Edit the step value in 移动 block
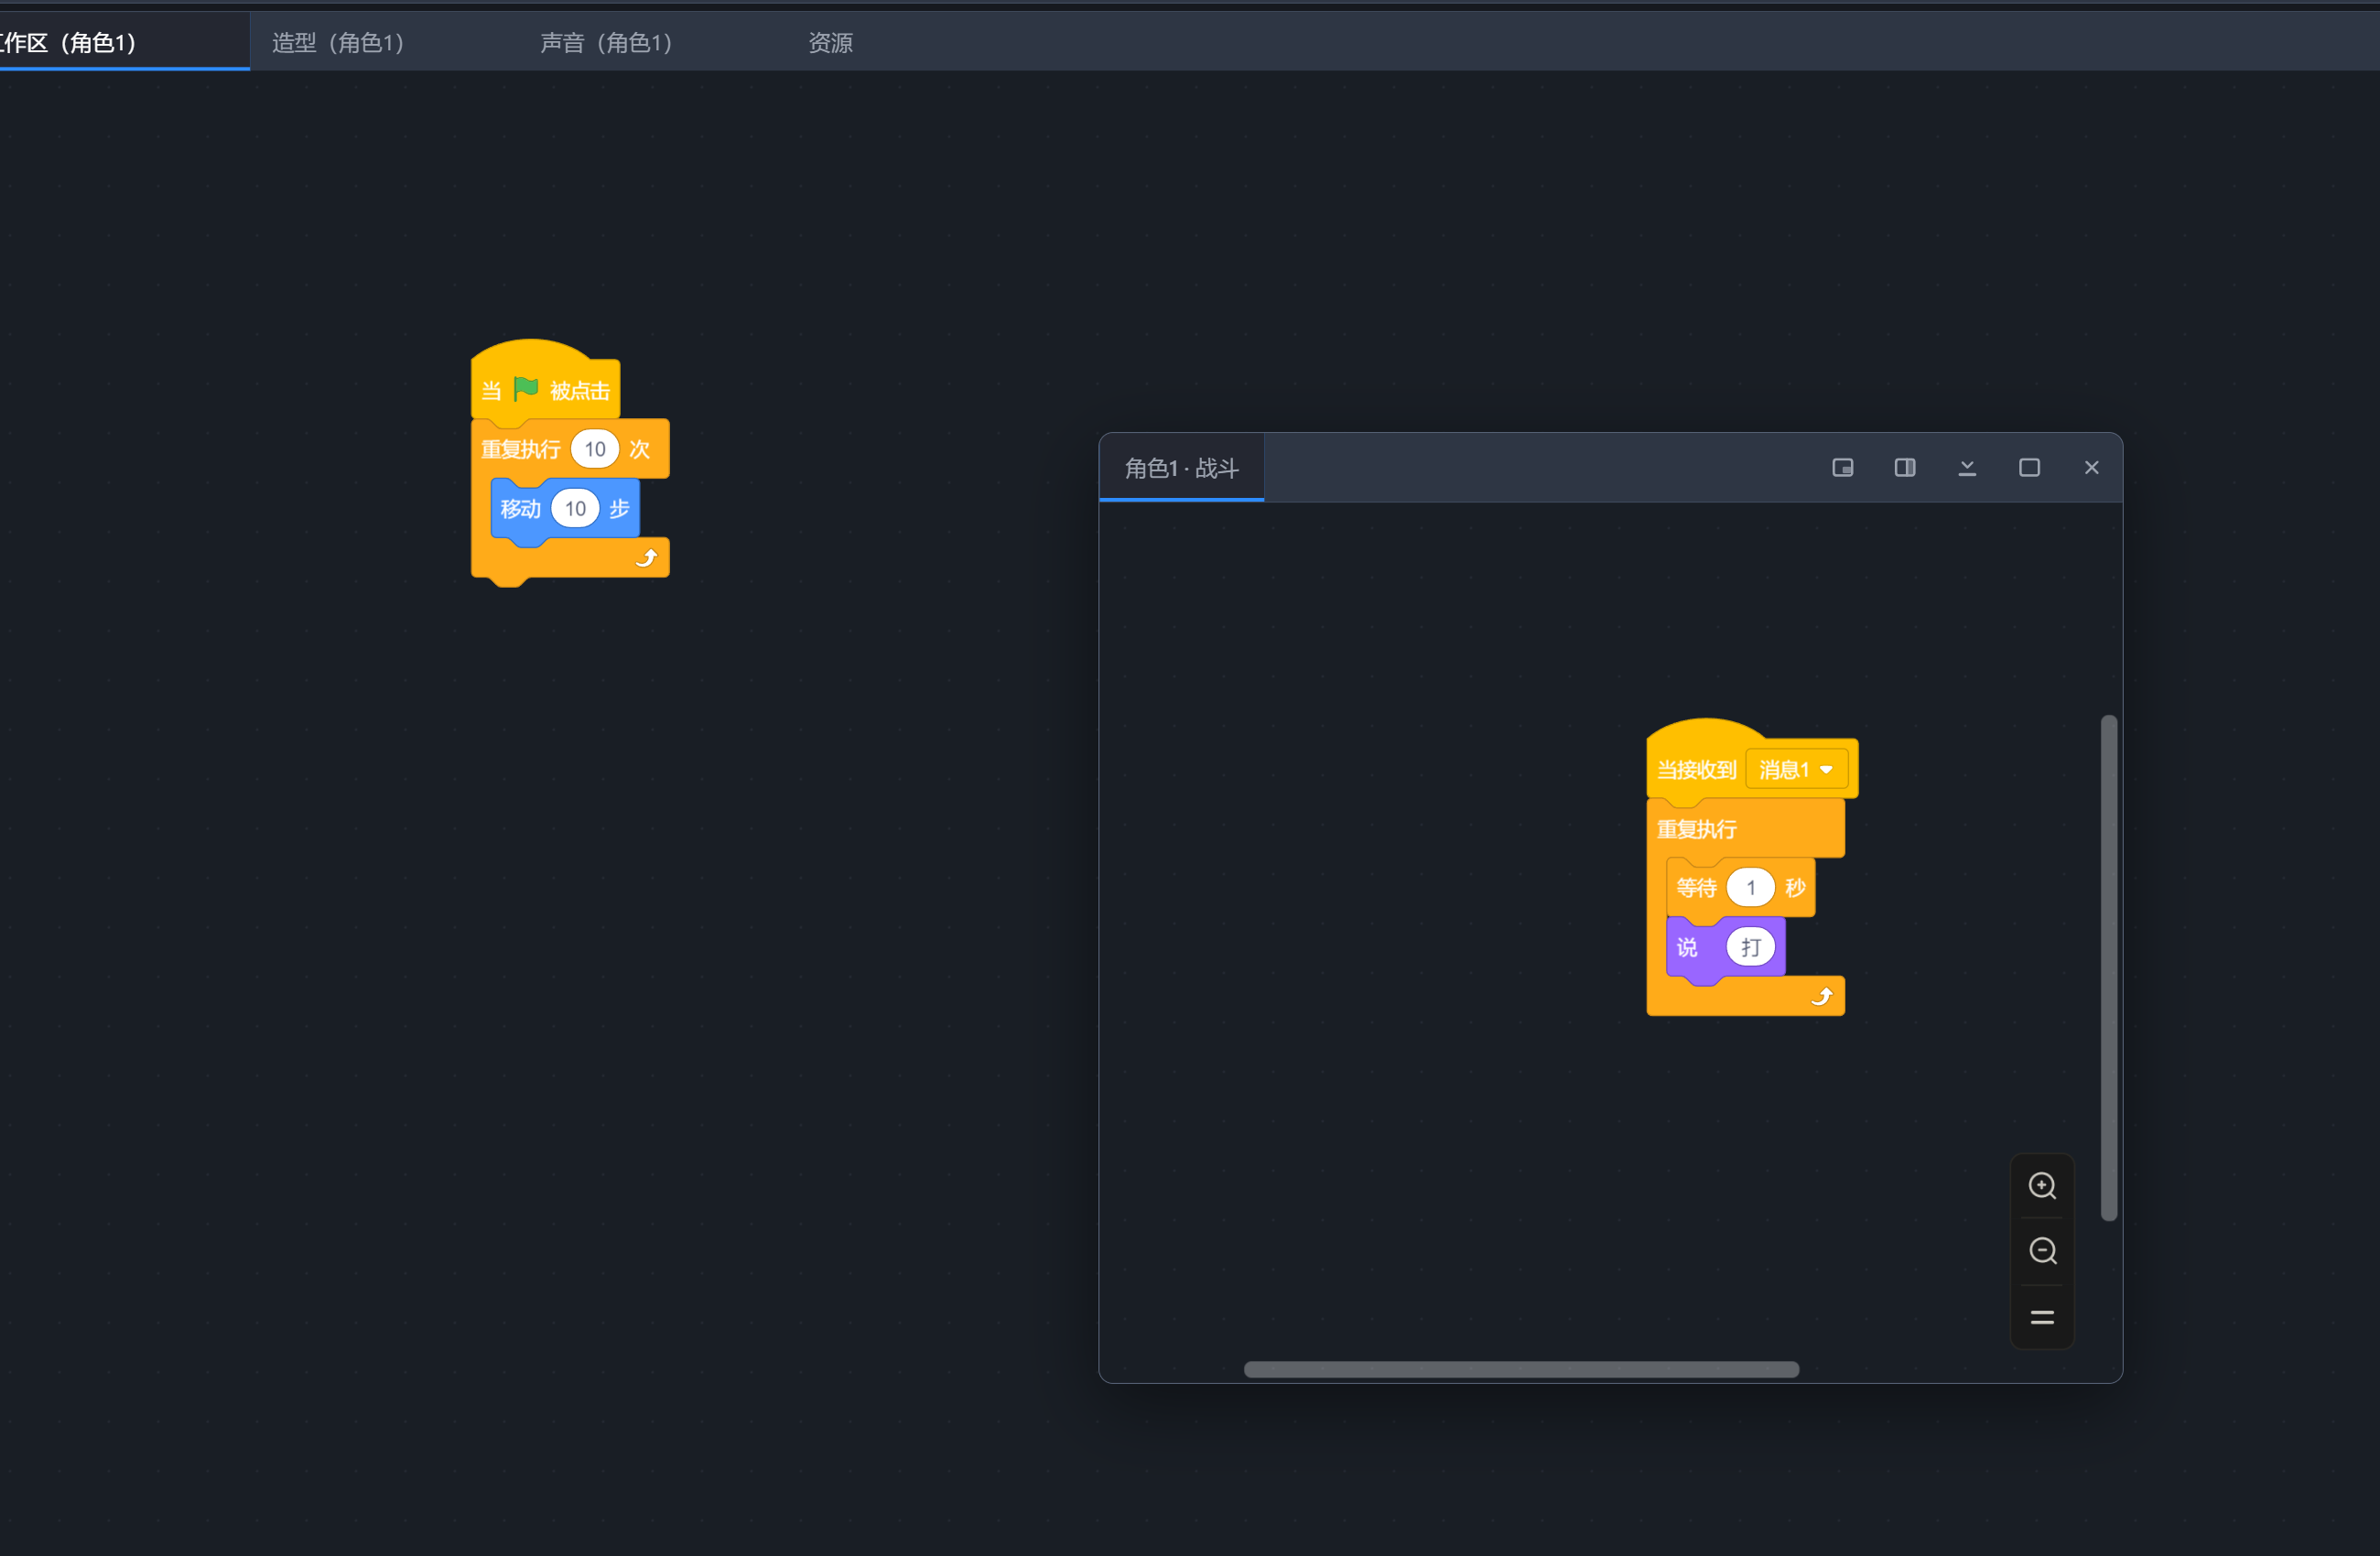The image size is (2380, 1556). [575, 509]
